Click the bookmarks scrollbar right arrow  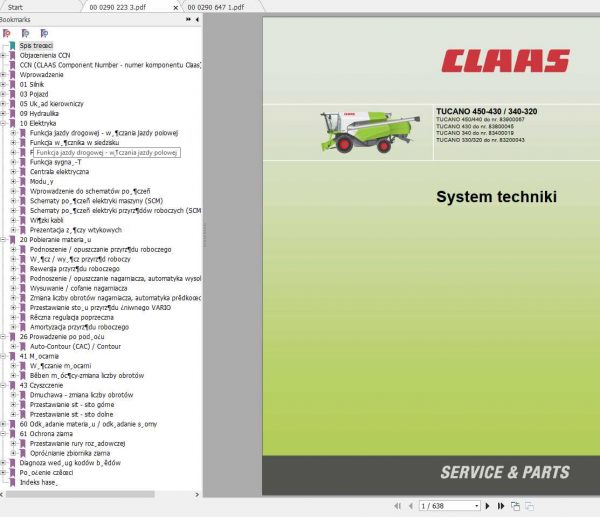point(197,494)
